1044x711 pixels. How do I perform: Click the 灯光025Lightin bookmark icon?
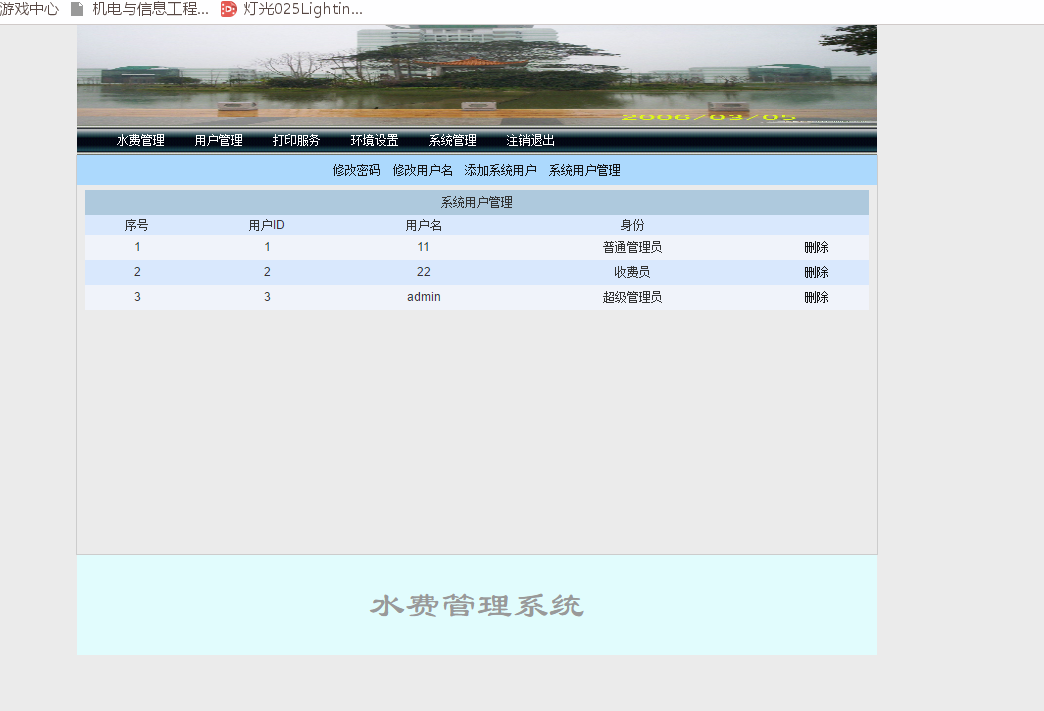tap(228, 9)
